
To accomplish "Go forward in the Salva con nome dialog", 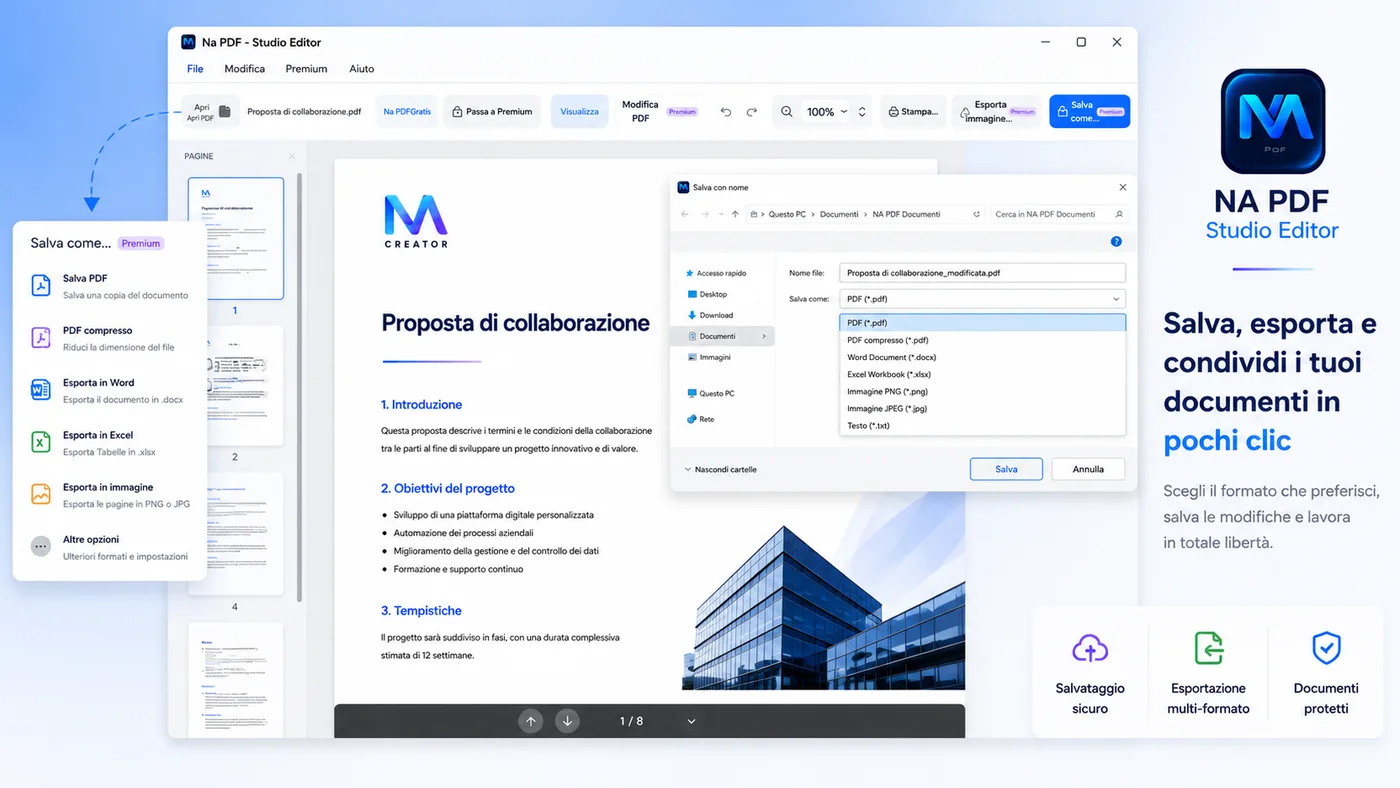I will click(705, 214).
